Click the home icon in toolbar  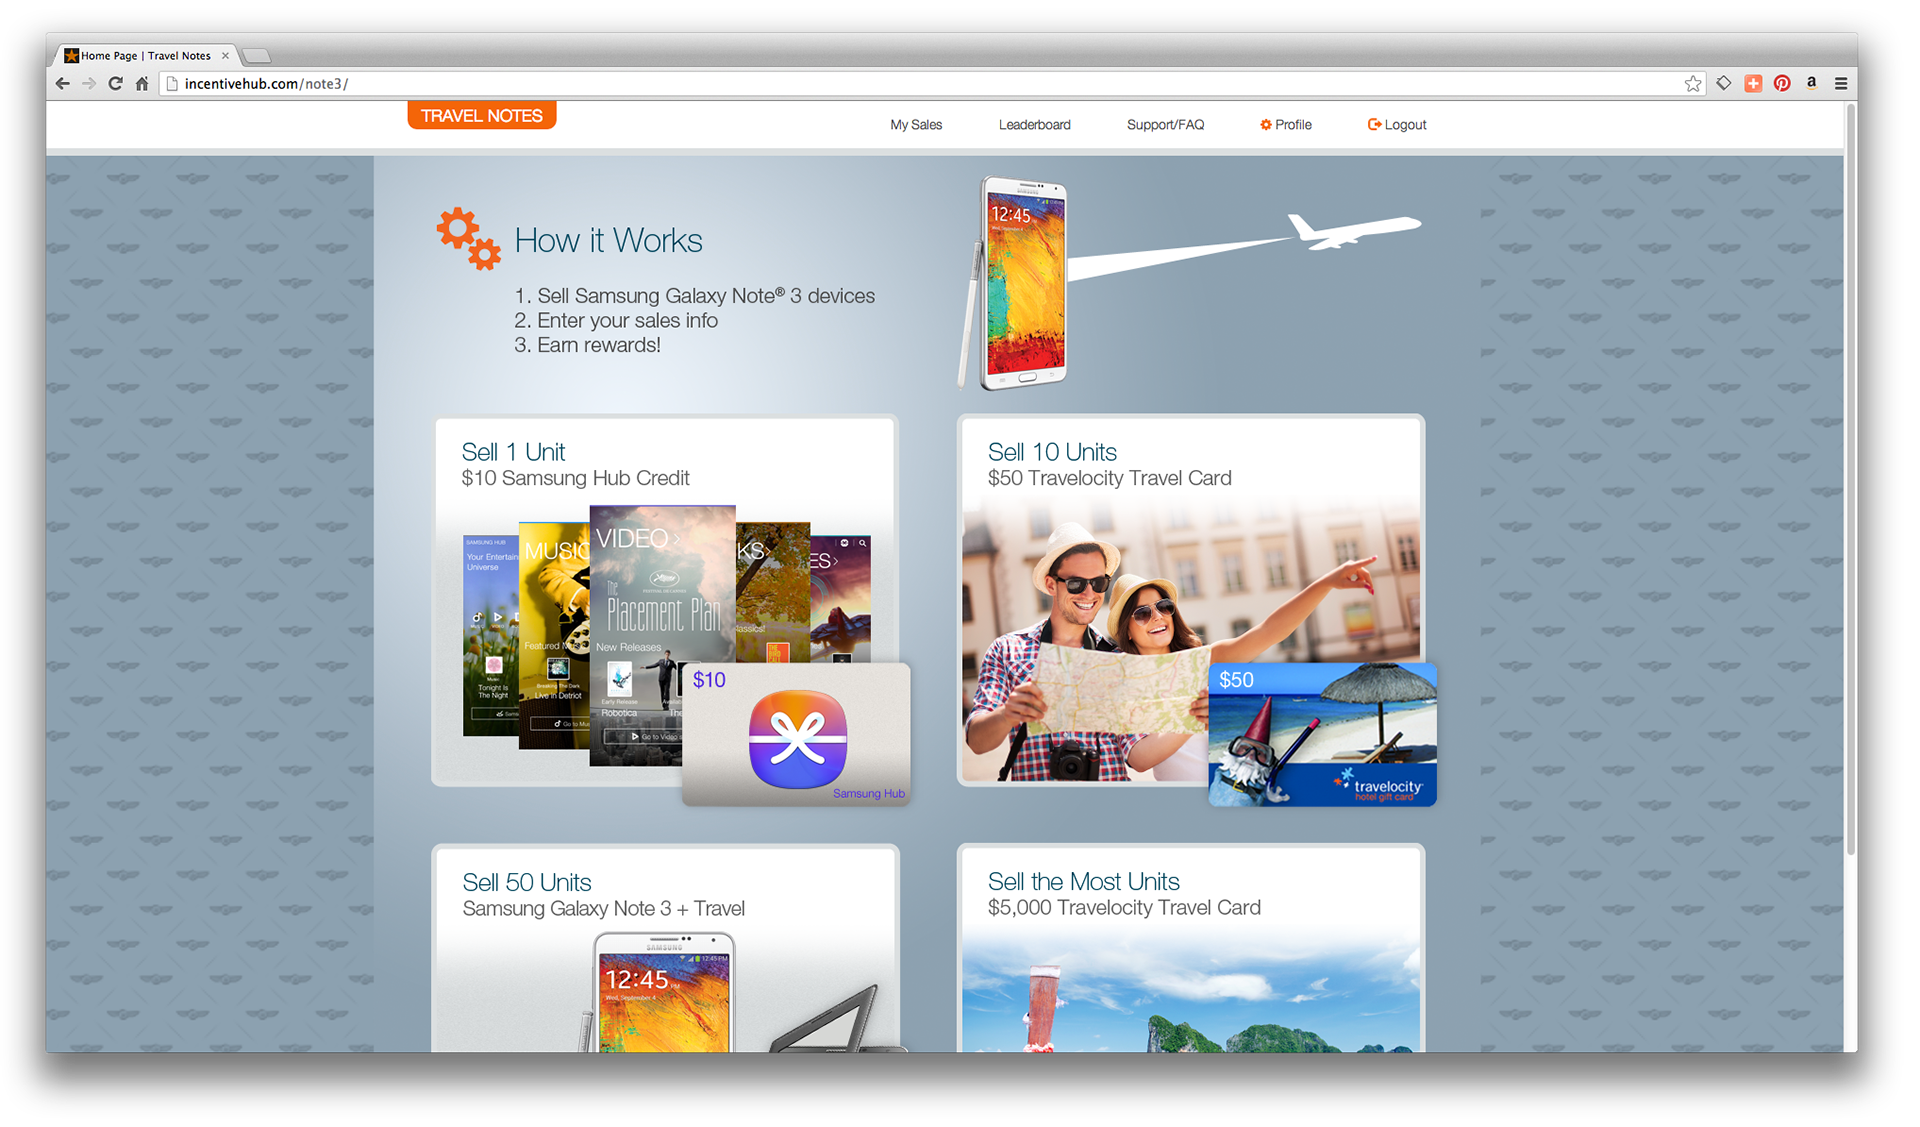142,84
